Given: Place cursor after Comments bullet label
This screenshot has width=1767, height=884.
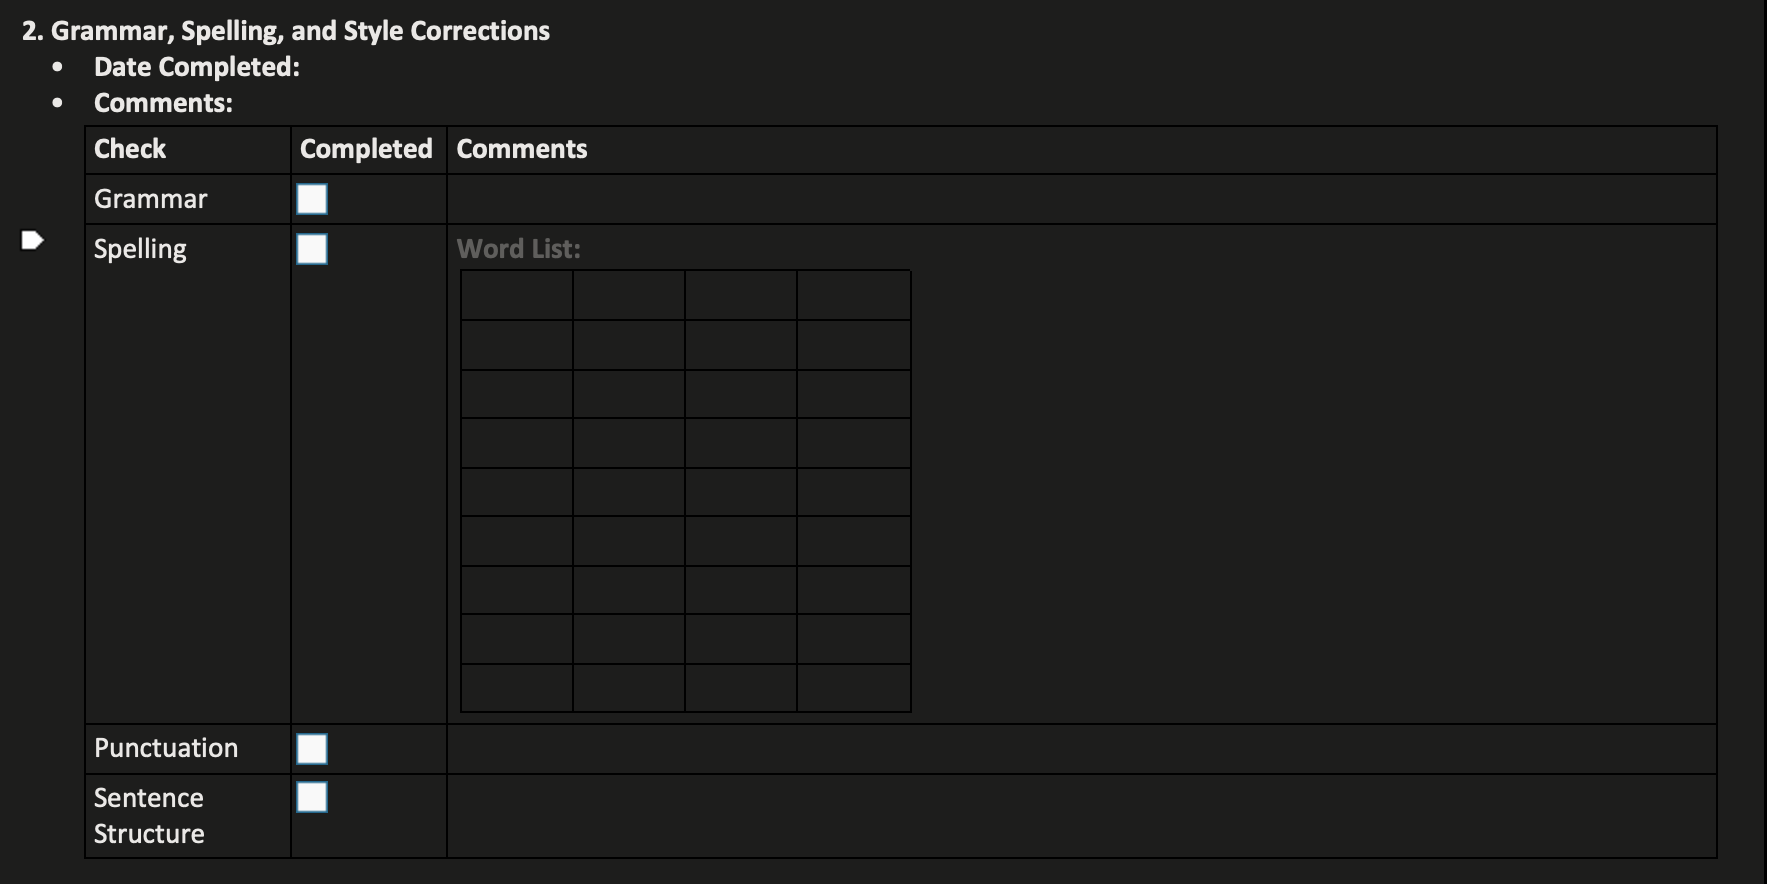Looking at the screenshot, I should click(237, 103).
